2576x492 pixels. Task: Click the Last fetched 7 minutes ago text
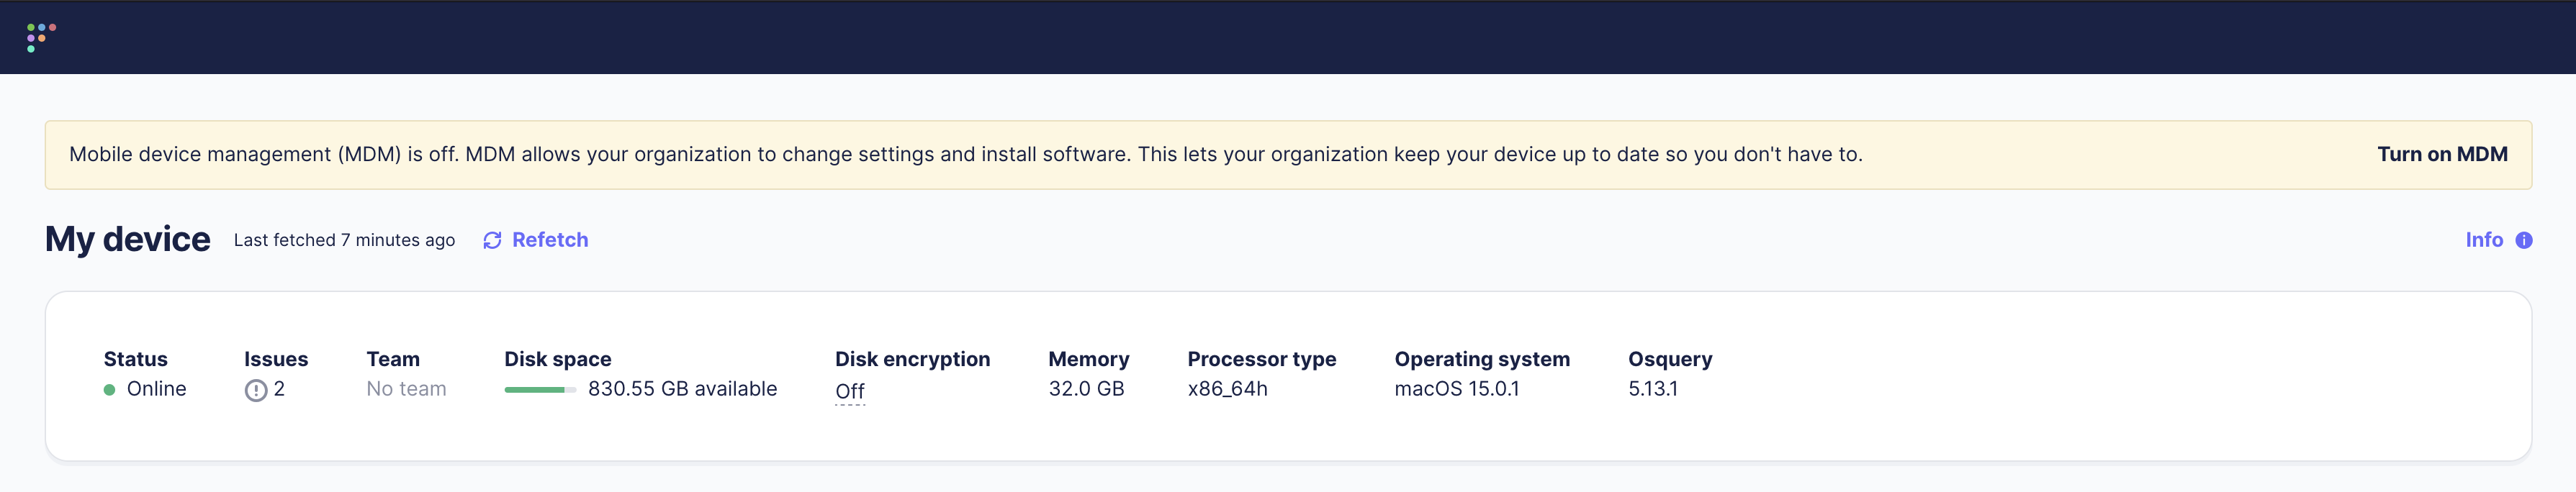click(x=344, y=240)
